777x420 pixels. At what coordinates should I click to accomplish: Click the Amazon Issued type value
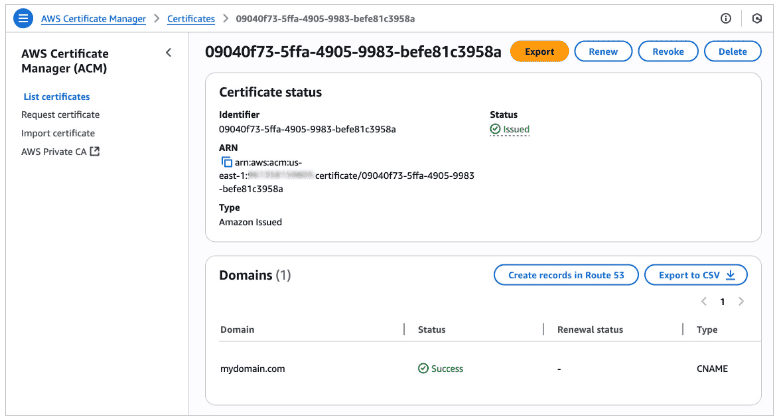[250, 222]
